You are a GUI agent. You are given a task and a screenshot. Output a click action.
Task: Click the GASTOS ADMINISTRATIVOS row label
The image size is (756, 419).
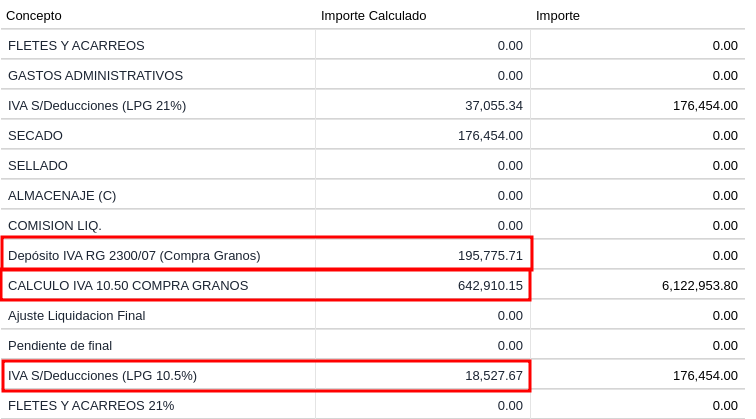(95, 75)
